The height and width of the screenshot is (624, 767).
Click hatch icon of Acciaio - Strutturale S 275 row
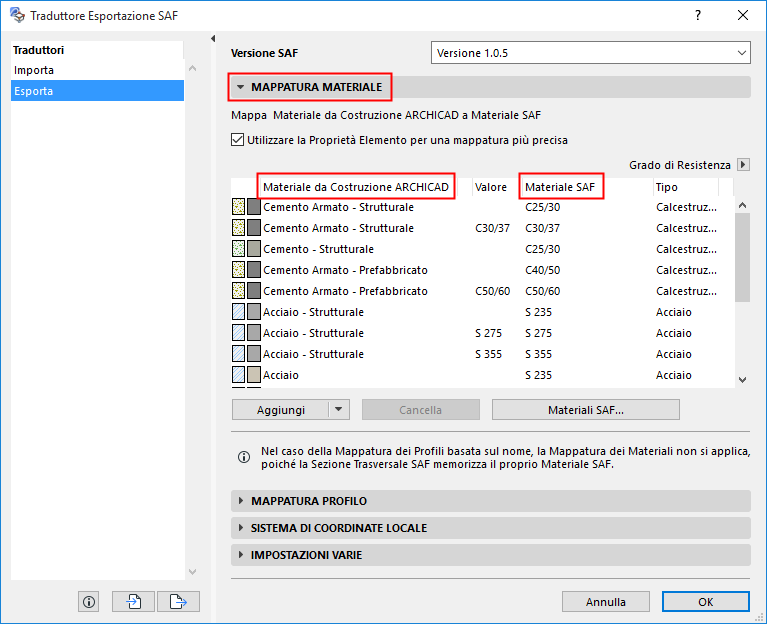point(238,333)
